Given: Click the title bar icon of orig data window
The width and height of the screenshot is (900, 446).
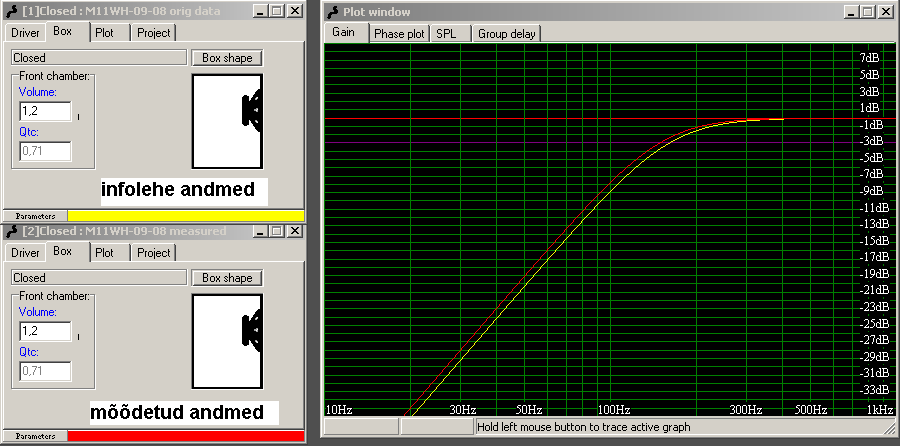Looking at the screenshot, I should coord(10,10).
